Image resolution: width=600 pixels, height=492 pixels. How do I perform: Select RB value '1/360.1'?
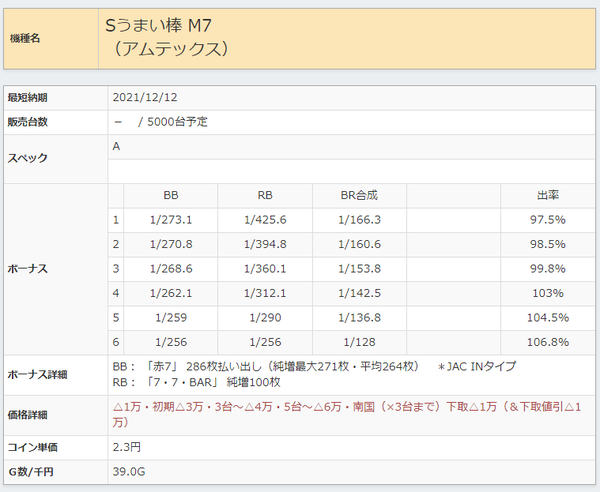(x=265, y=269)
